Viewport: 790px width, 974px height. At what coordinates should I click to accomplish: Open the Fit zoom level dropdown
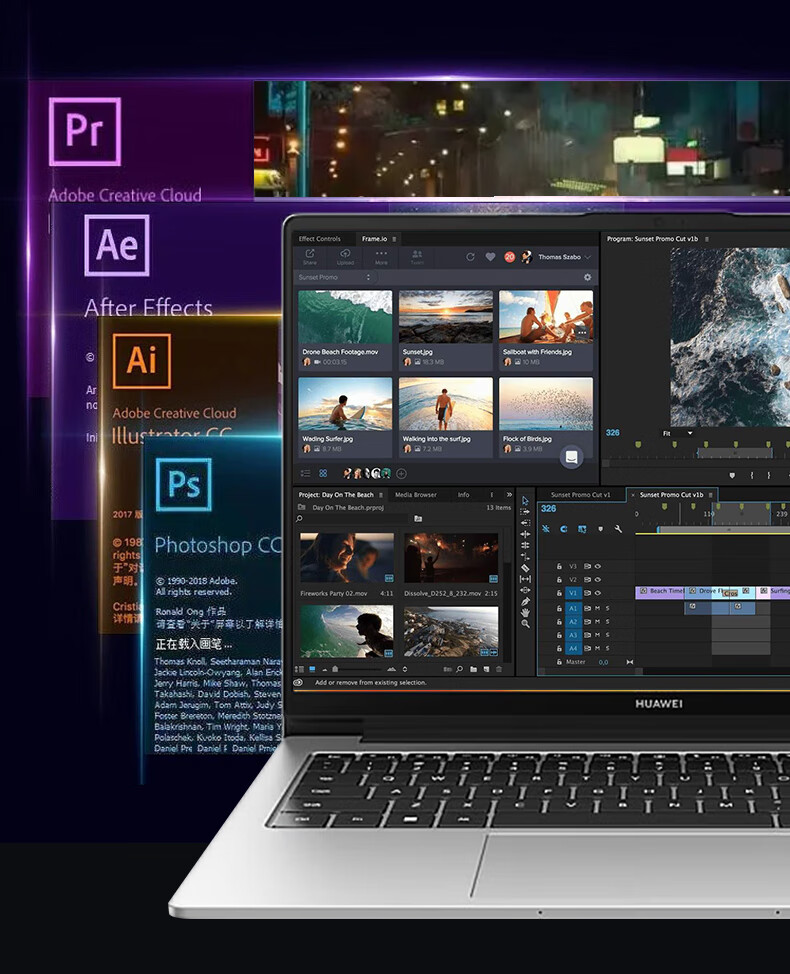point(677,433)
